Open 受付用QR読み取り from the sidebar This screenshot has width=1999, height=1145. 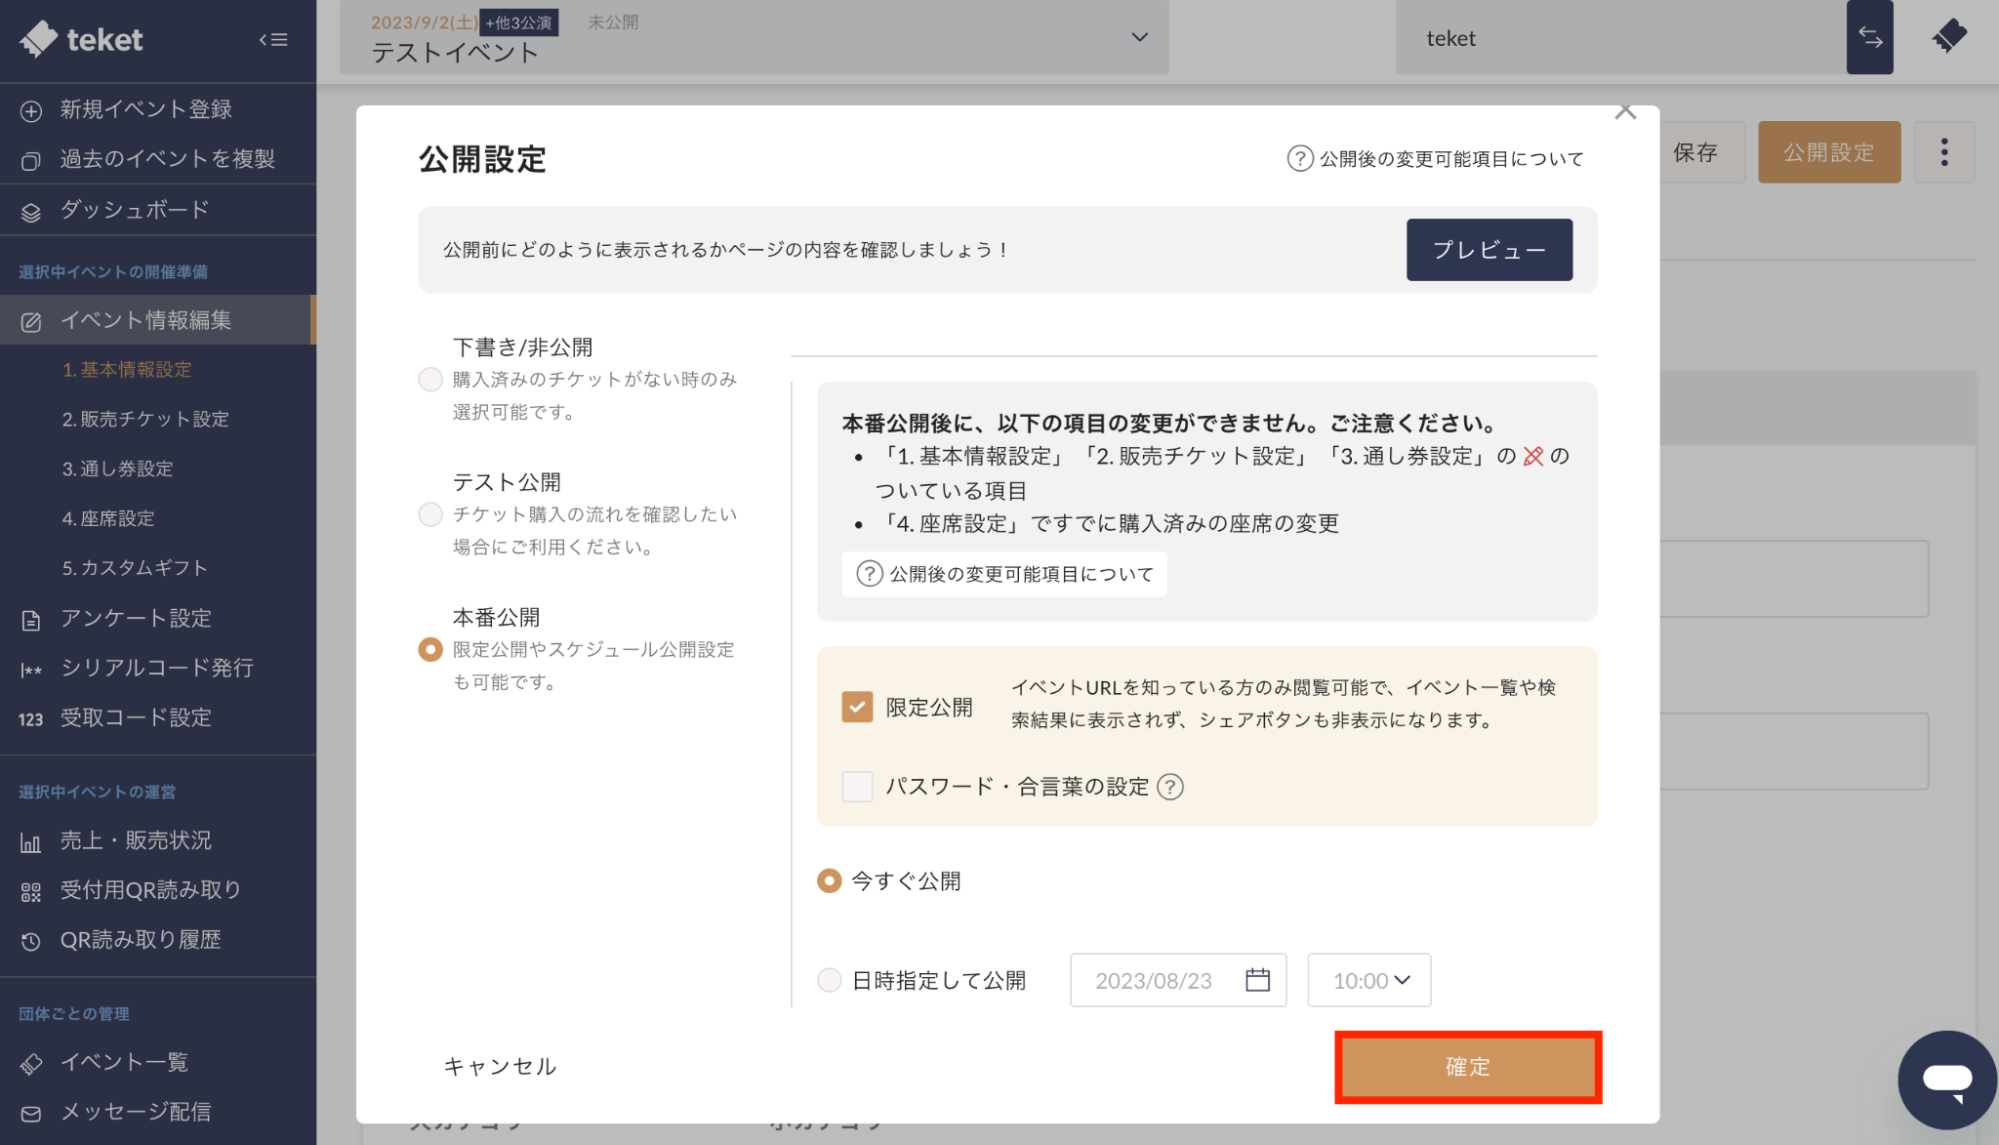150,890
